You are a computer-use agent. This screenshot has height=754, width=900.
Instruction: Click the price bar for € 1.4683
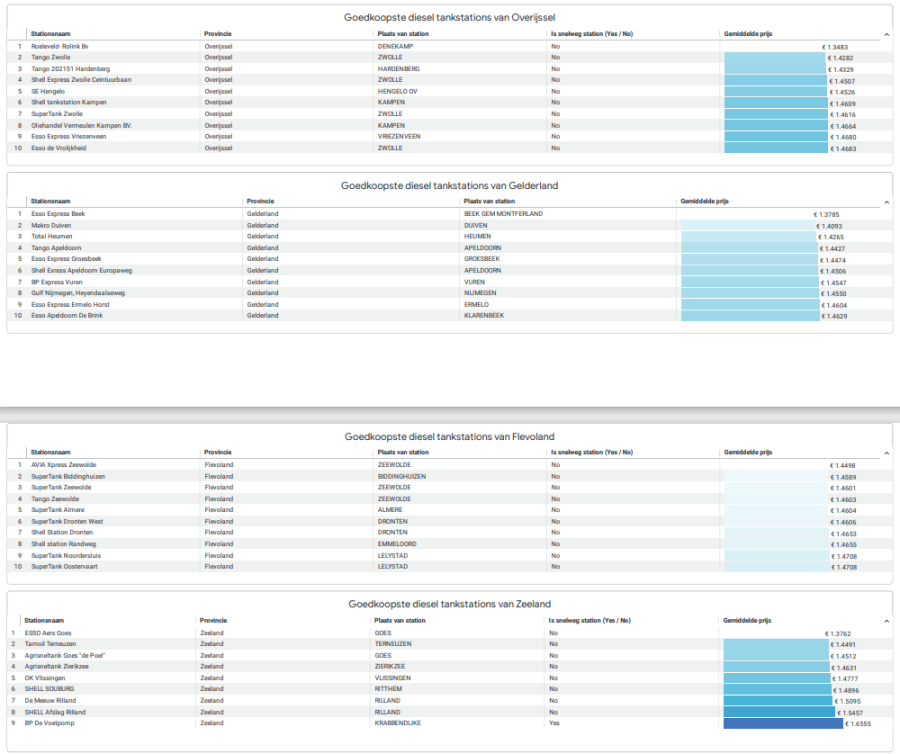click(x=775, y=148)
